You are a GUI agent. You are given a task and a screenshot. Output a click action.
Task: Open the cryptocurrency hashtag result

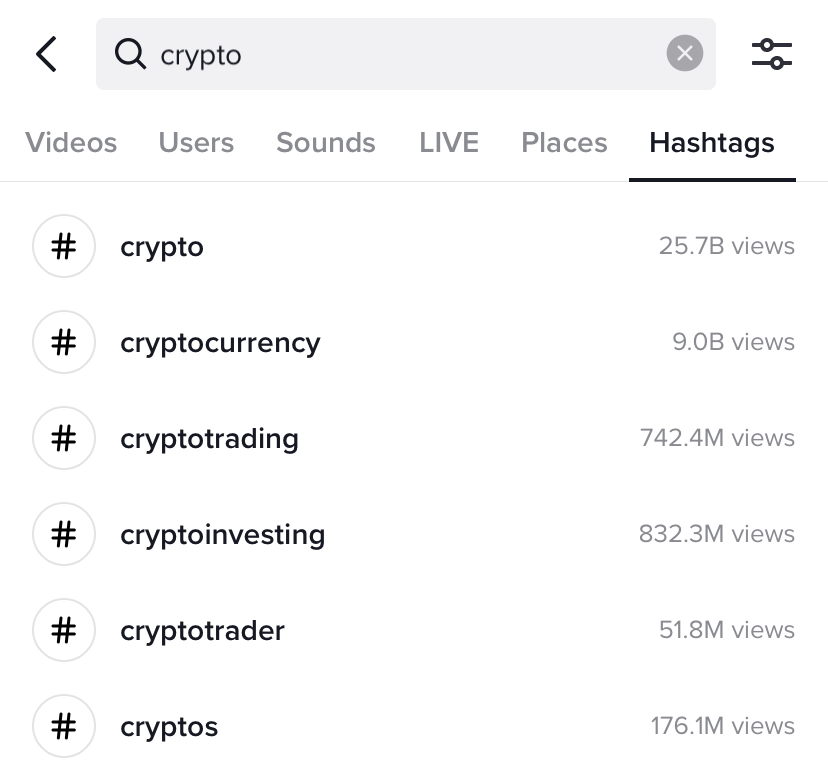(x=220, y=343)
